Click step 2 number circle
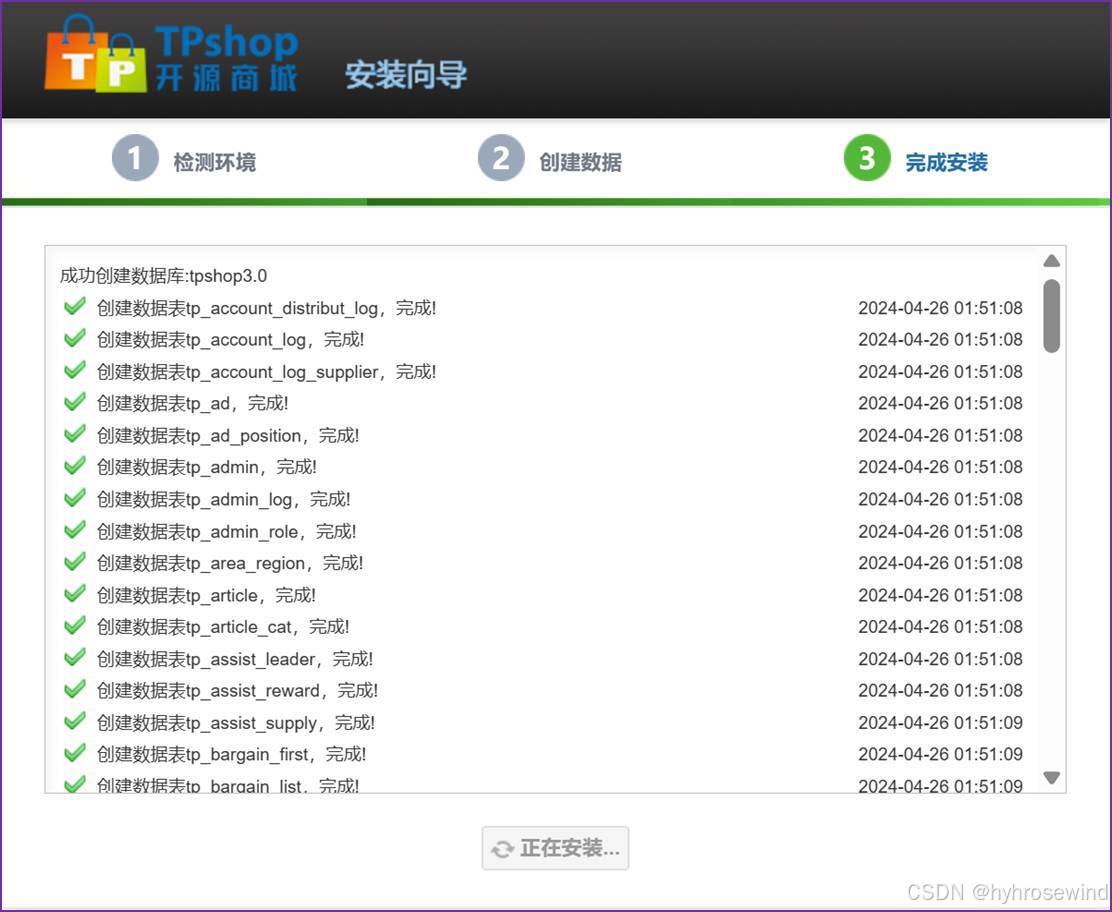This screenshot has height=912, width=1112. [501, 158]
